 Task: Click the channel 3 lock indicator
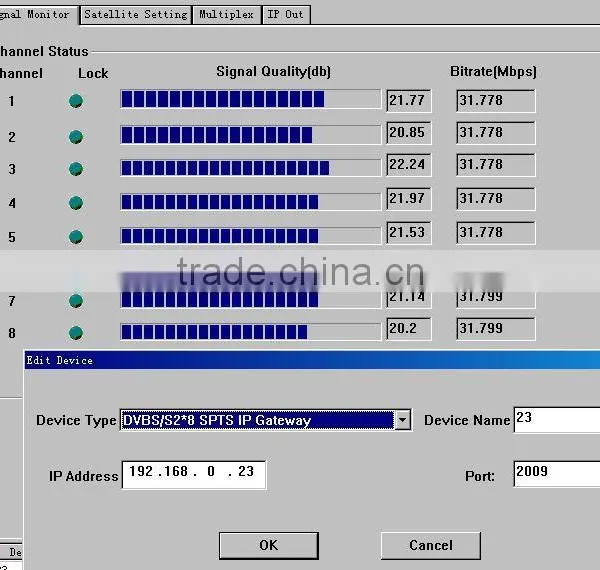(x=76, y=169)
